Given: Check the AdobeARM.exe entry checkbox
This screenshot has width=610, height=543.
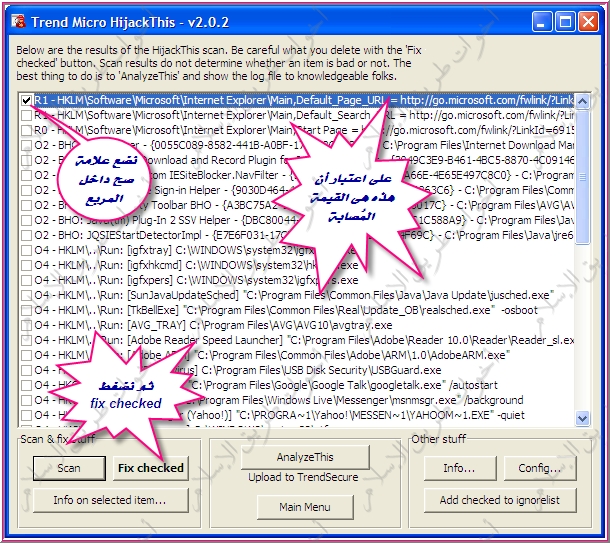Looking at the screenshot, I should (x=26, y=355).
